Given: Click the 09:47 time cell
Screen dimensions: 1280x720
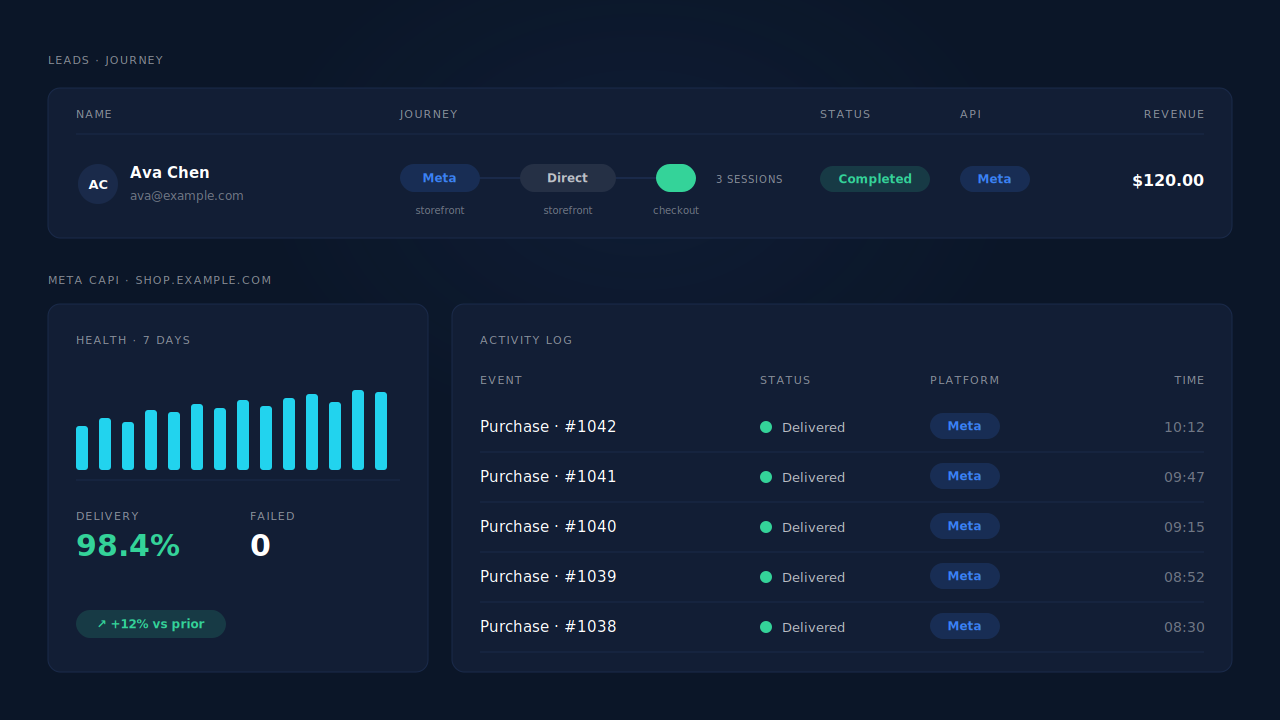Looking at the screenshot, I should click(1184, 477).
